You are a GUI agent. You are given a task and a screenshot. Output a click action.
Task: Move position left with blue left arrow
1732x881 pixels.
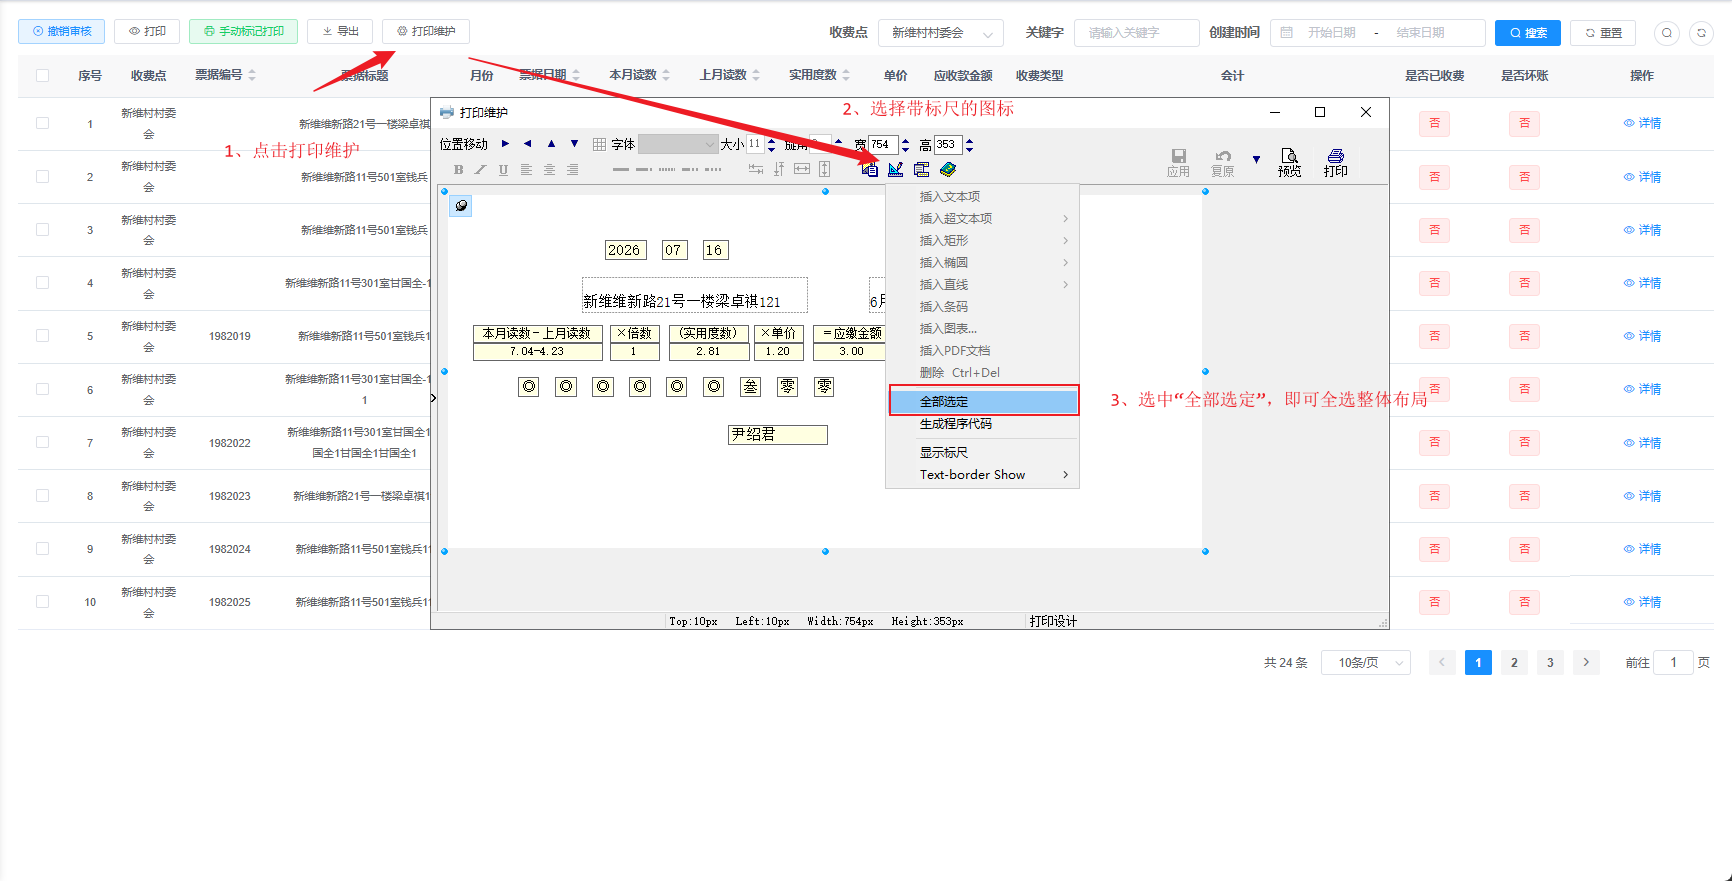[x=527, y=144]
